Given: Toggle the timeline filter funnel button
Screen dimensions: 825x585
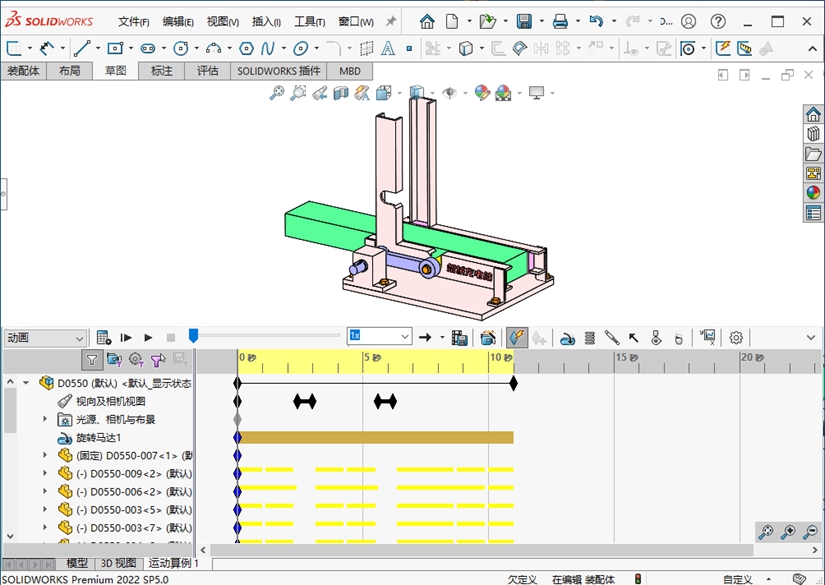Looking at the screenshot, I should pyautogui.click(x=92, y=360).
